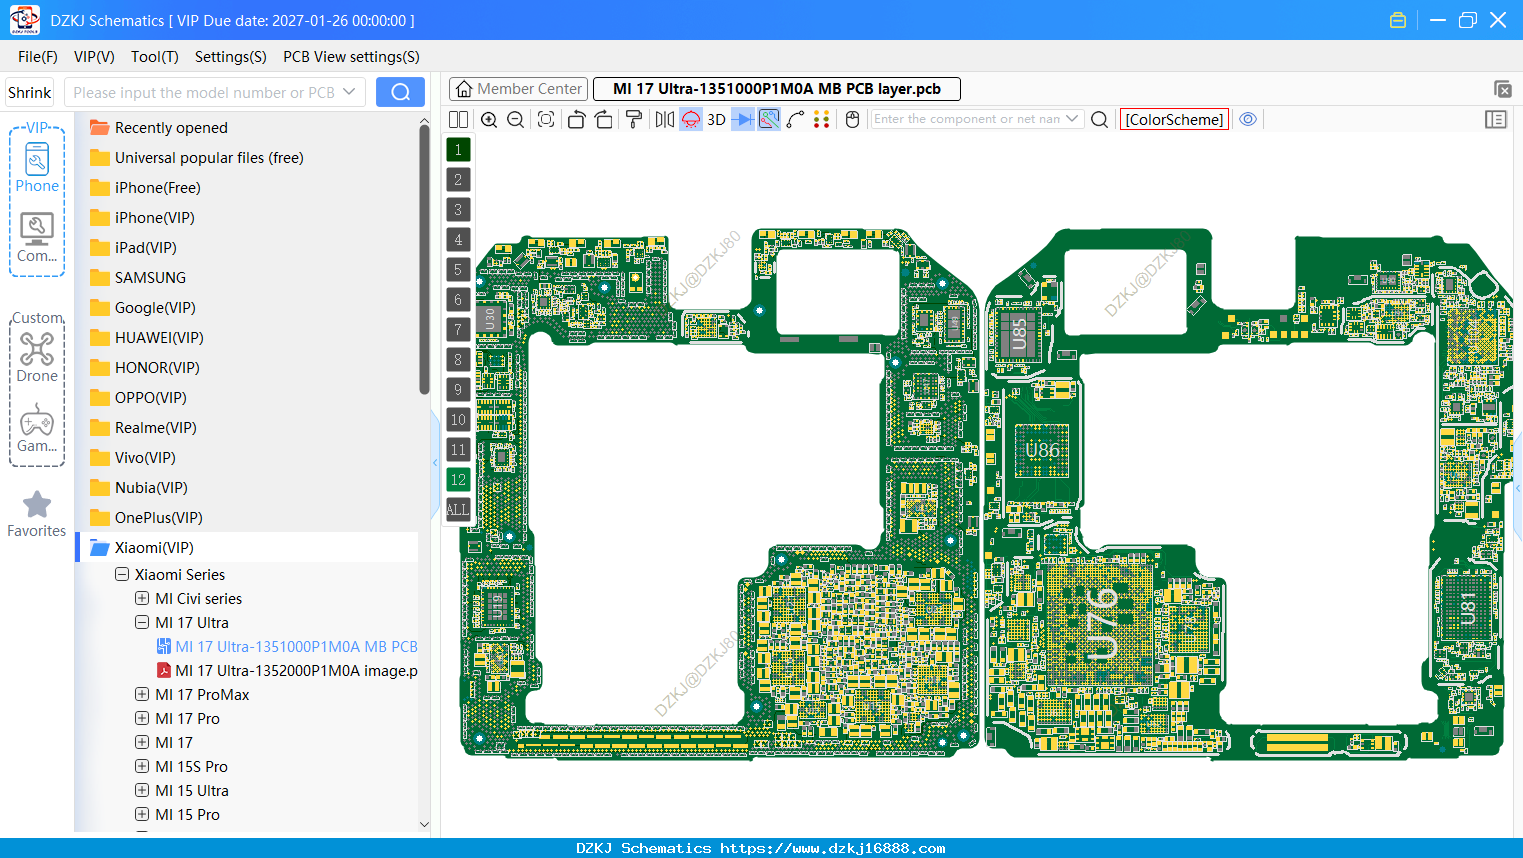Expand the MI Civi series node

pos(142,598)
